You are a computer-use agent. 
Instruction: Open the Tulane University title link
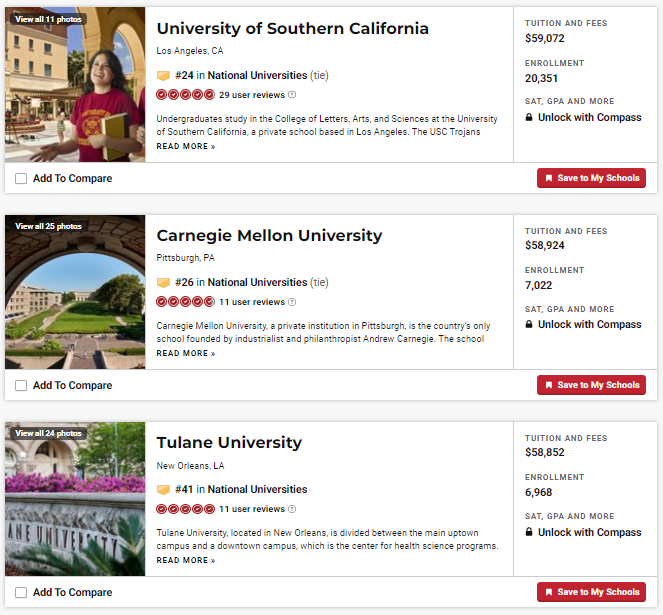[229, 443]
